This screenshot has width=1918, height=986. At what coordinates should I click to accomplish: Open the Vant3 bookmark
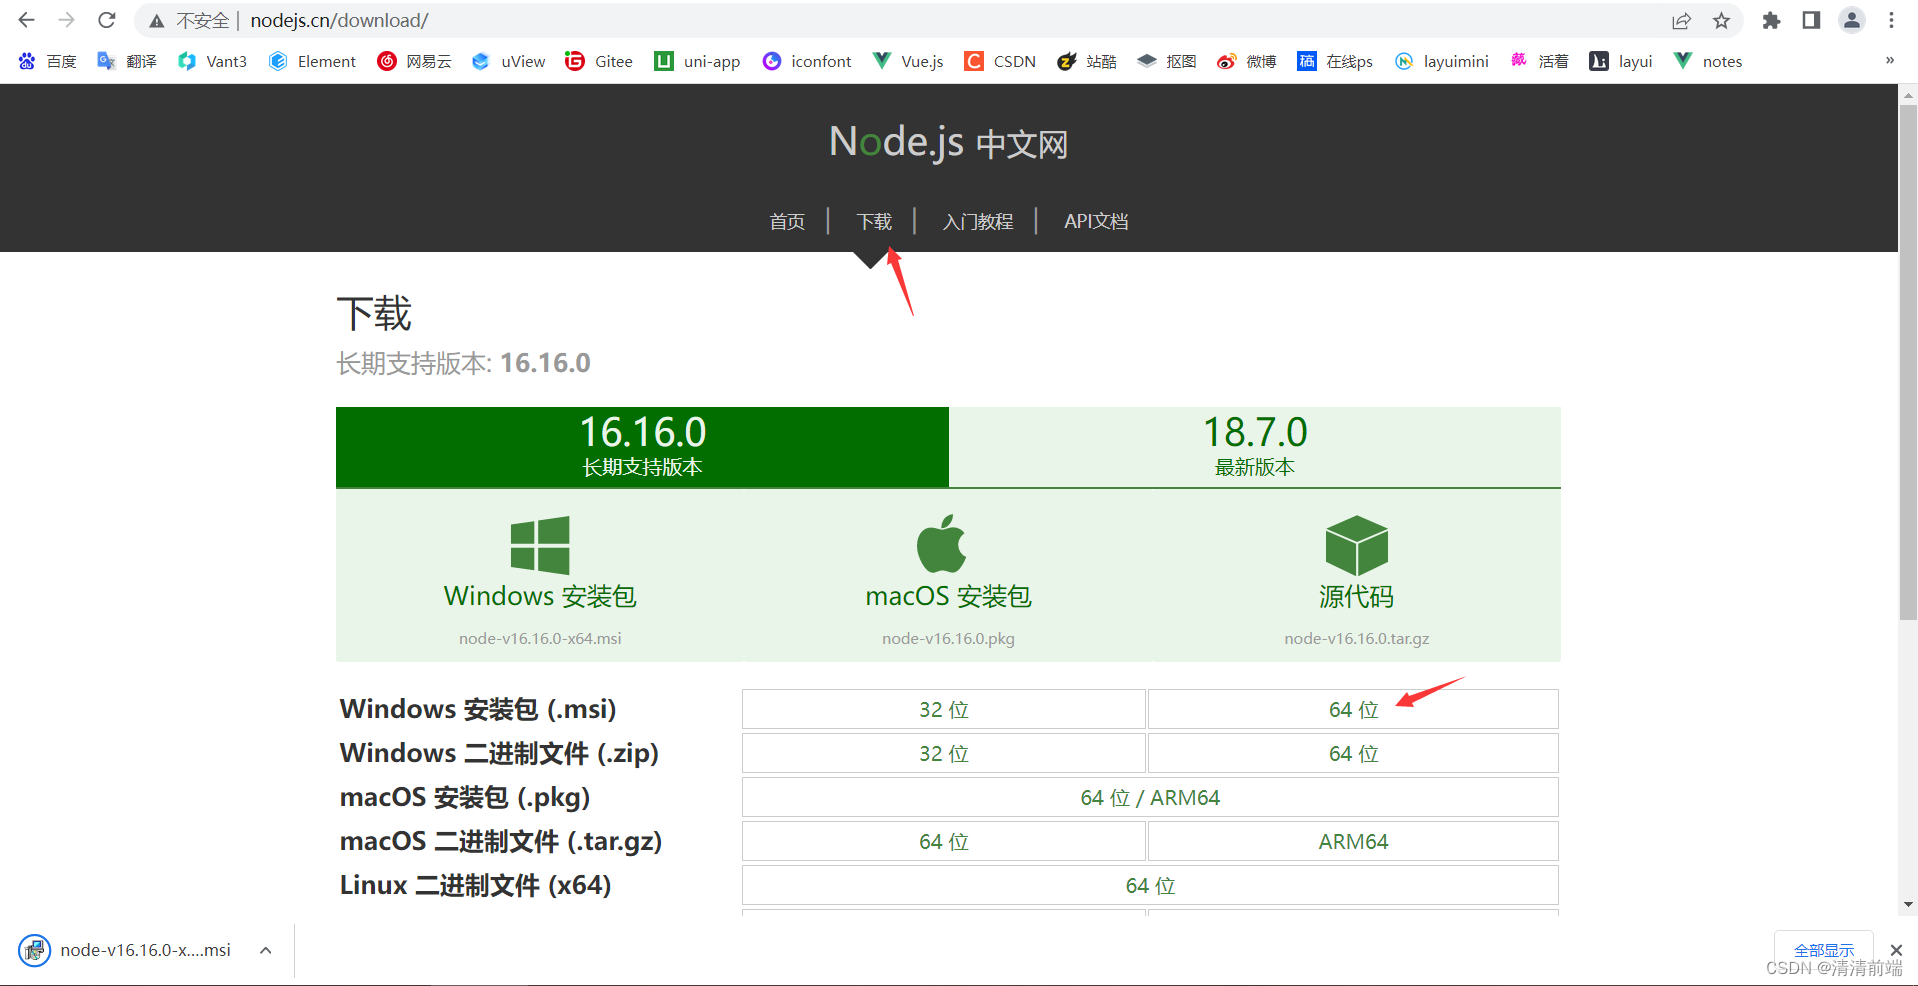tap(212, 61)
